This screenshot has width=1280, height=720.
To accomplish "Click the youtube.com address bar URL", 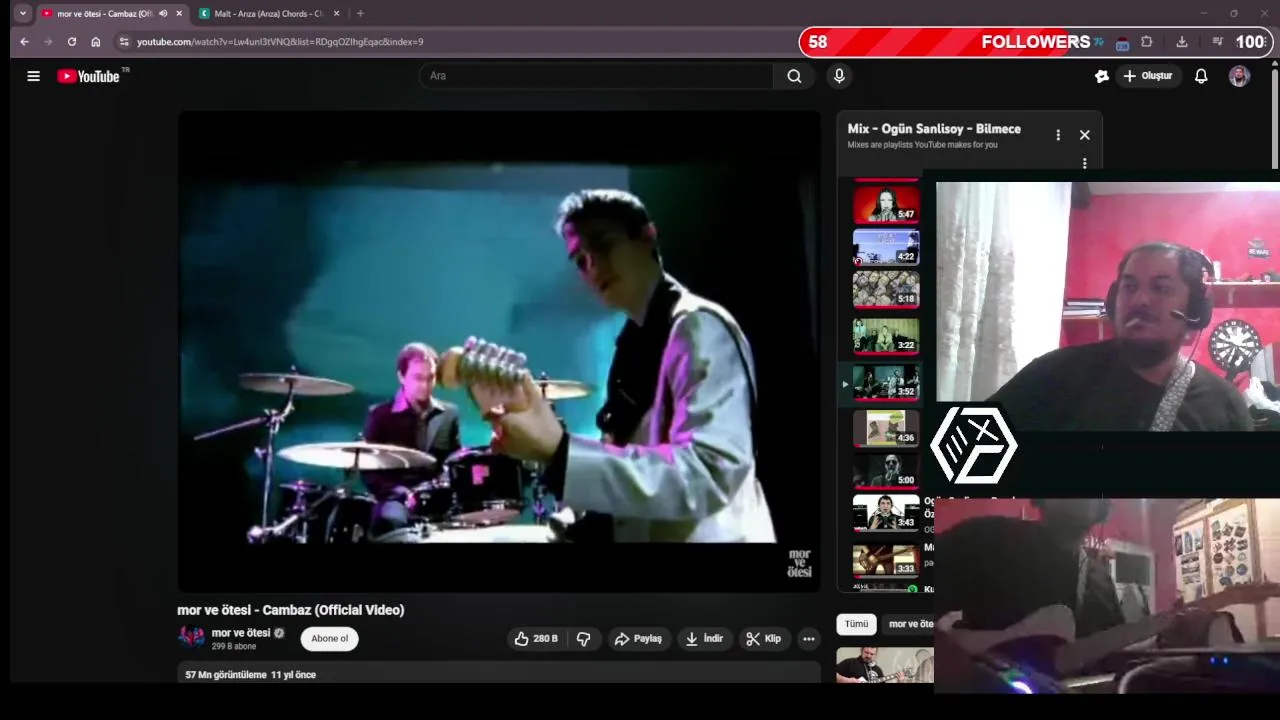I will pos(280,42).
